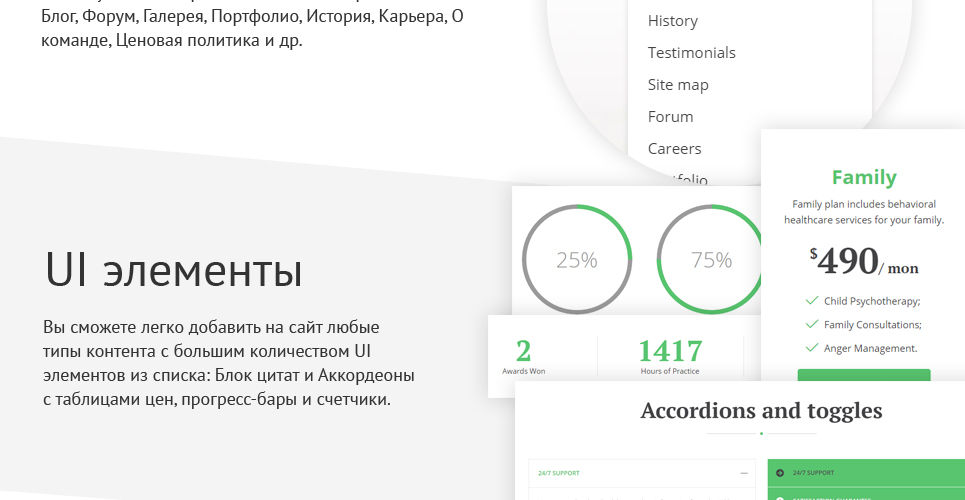965x500 pixels.
Task: Click the Accordions and toggles heading
Action: point(761,411)
